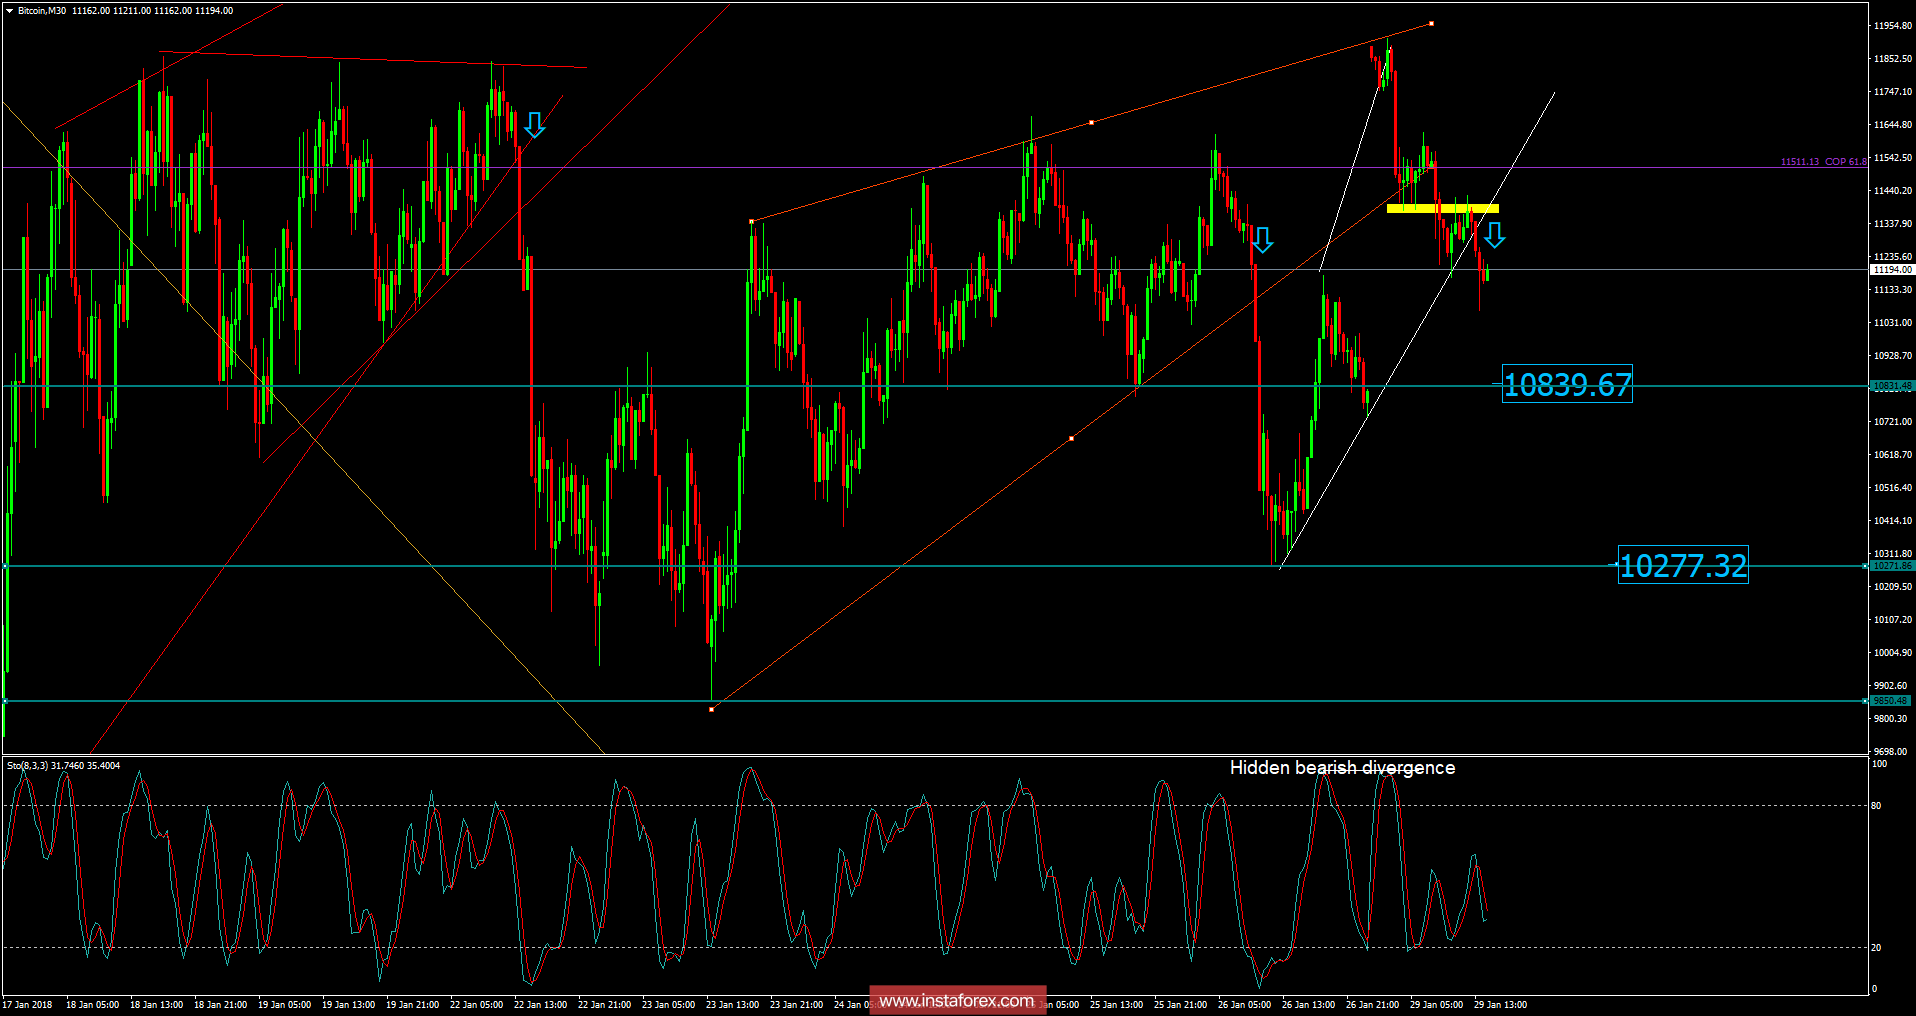The image size is (1916, 1016).
Task: Select the left anchor point of upper red trendline
Action: coord(751,221)
